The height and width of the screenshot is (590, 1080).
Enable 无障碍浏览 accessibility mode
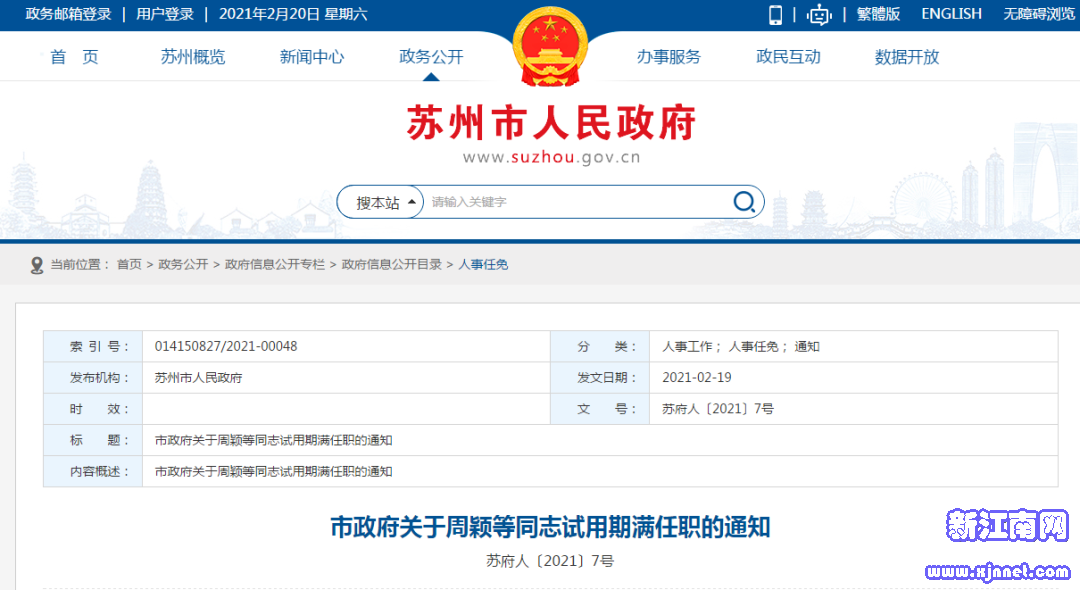point(1039,14)
